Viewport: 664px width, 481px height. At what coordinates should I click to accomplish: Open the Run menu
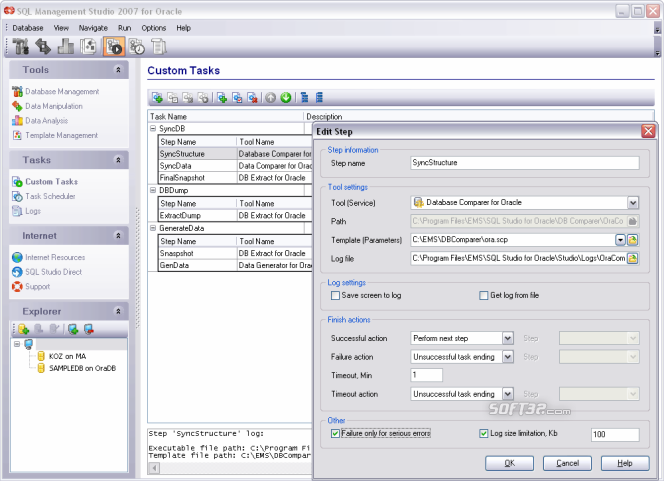(124, 28)
